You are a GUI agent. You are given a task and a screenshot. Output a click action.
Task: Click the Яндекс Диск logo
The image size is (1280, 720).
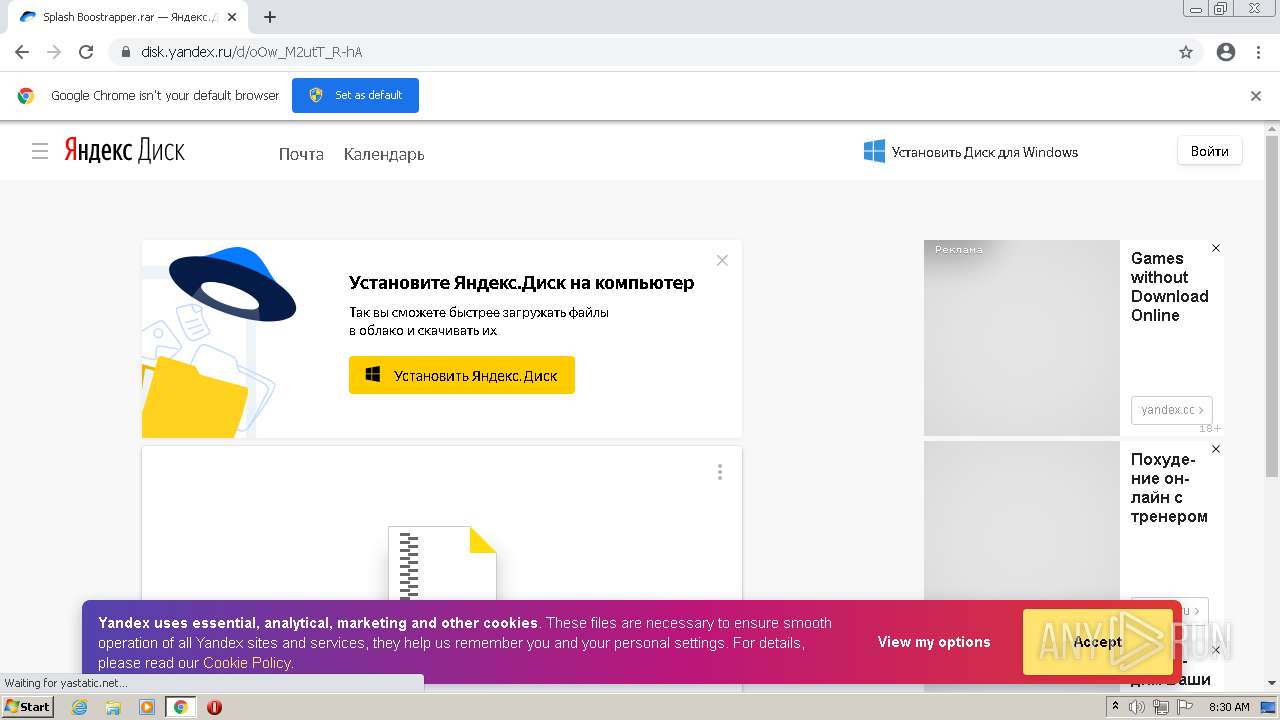[x=125, y=151]
